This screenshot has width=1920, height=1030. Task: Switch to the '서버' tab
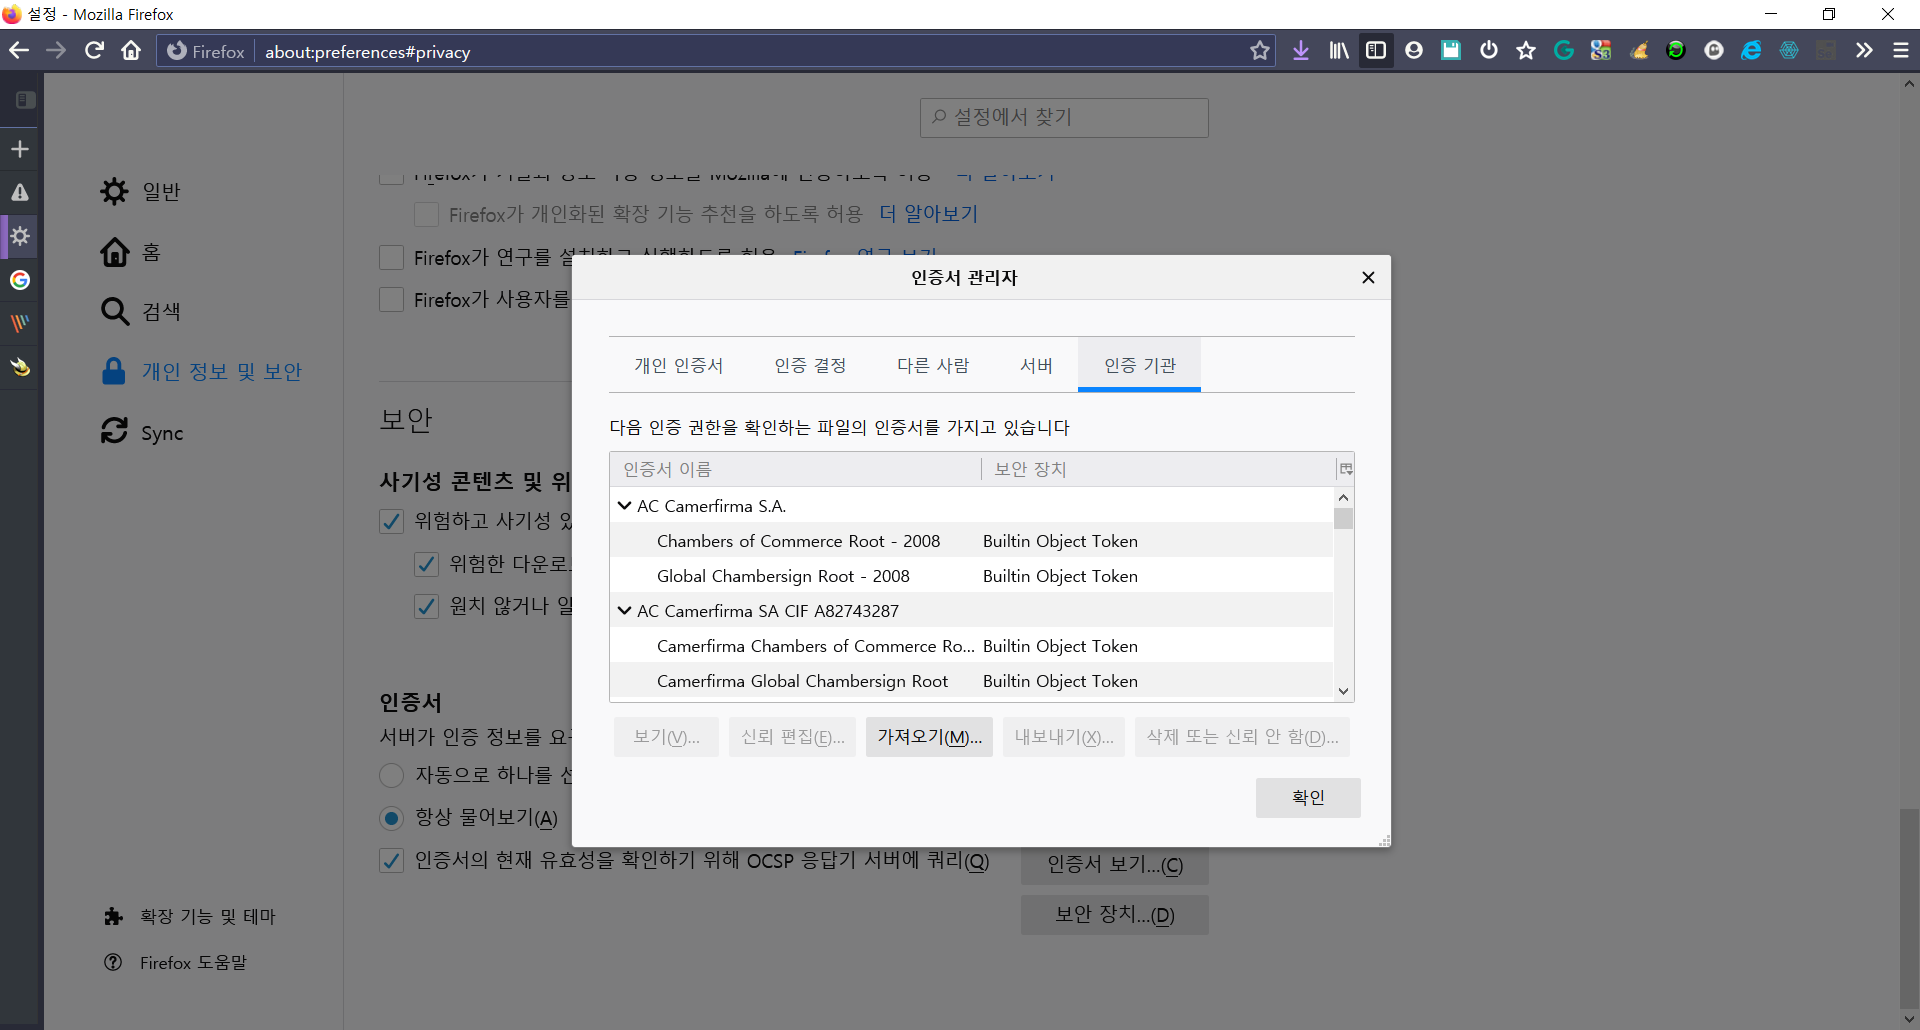coord(1036,366)
